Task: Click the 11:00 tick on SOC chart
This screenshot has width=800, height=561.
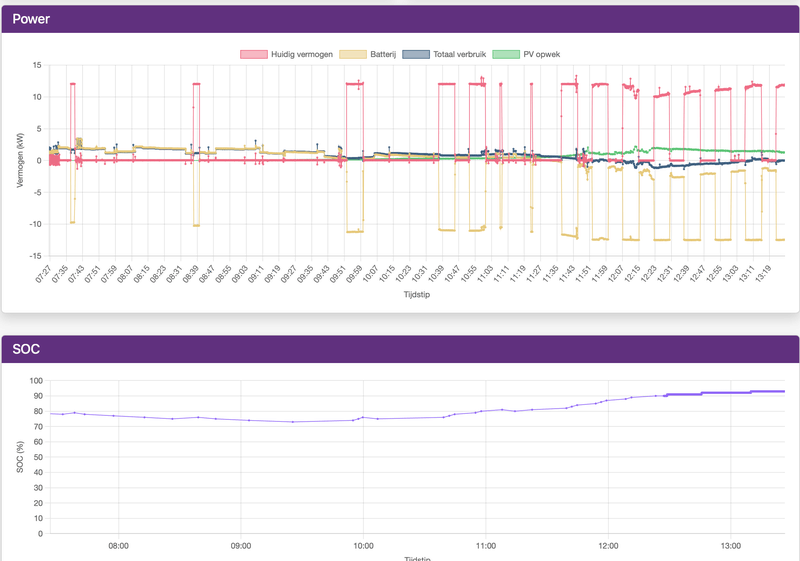Action: click(486, 546)
